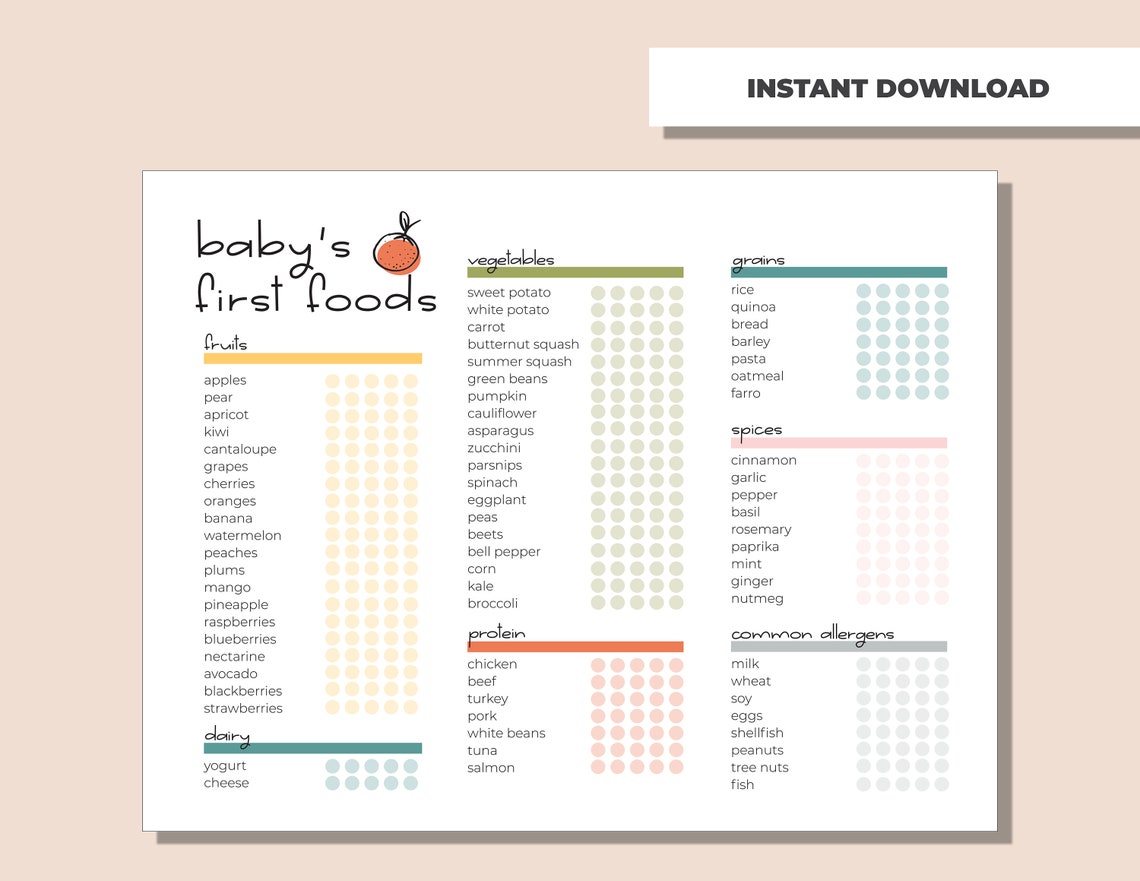The height and width of the screenshot is (881, 1140).
Task: Click "tree nuts" under common allergens
Action: (x=759, y=768)
